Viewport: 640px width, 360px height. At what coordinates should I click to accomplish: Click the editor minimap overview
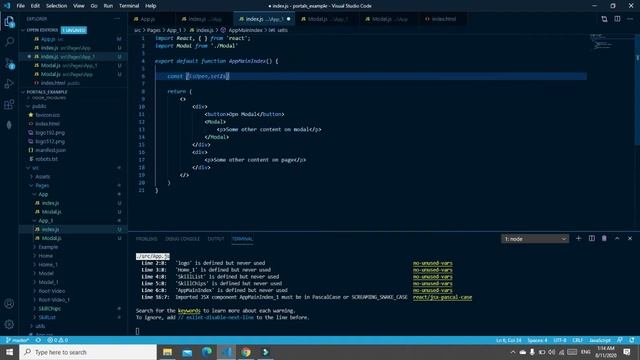click(612, 42)
